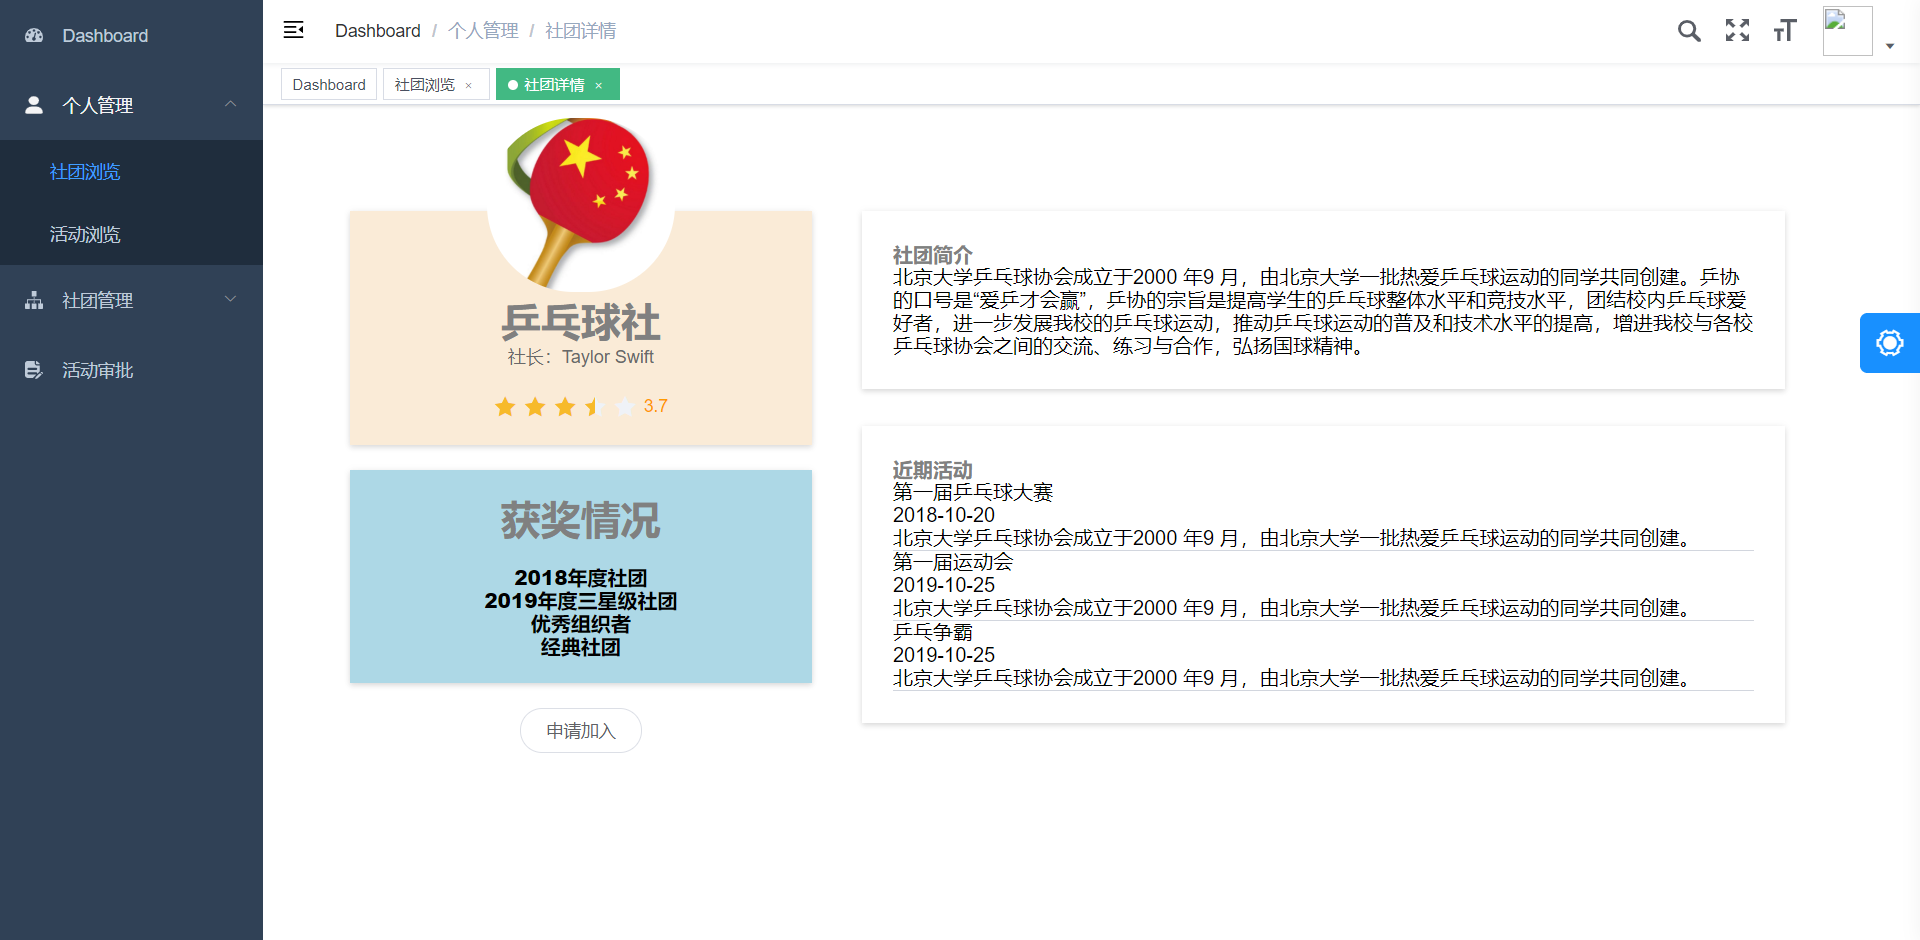Click the 社团管理 org-chart icon

pyautogui.click(x=34, y=300)
